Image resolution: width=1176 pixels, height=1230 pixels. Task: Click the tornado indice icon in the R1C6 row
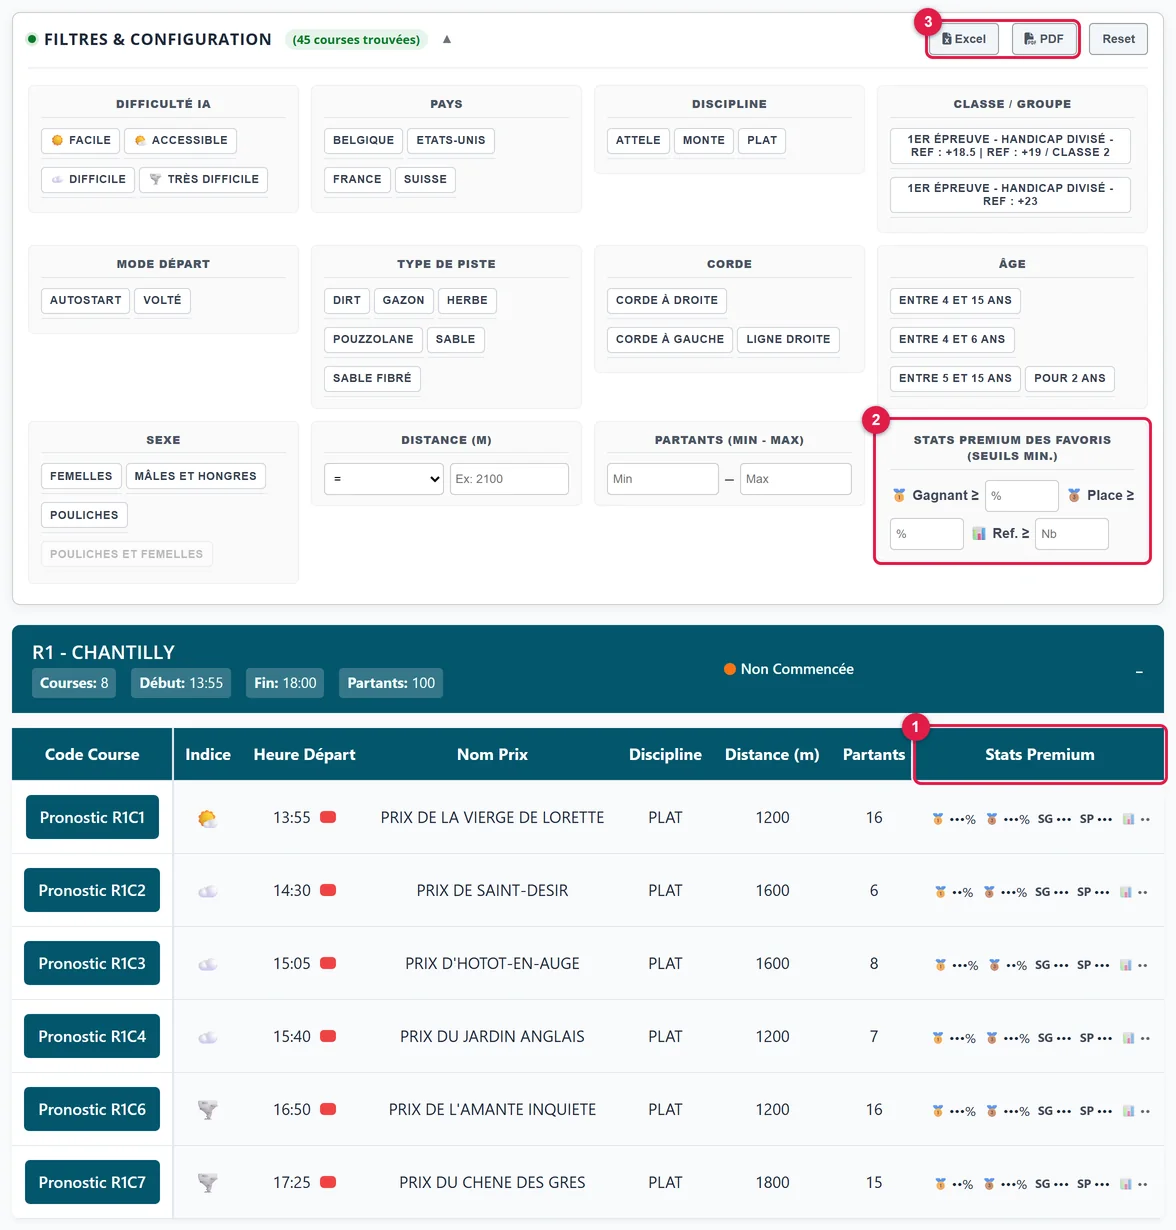pos(208,1110)
